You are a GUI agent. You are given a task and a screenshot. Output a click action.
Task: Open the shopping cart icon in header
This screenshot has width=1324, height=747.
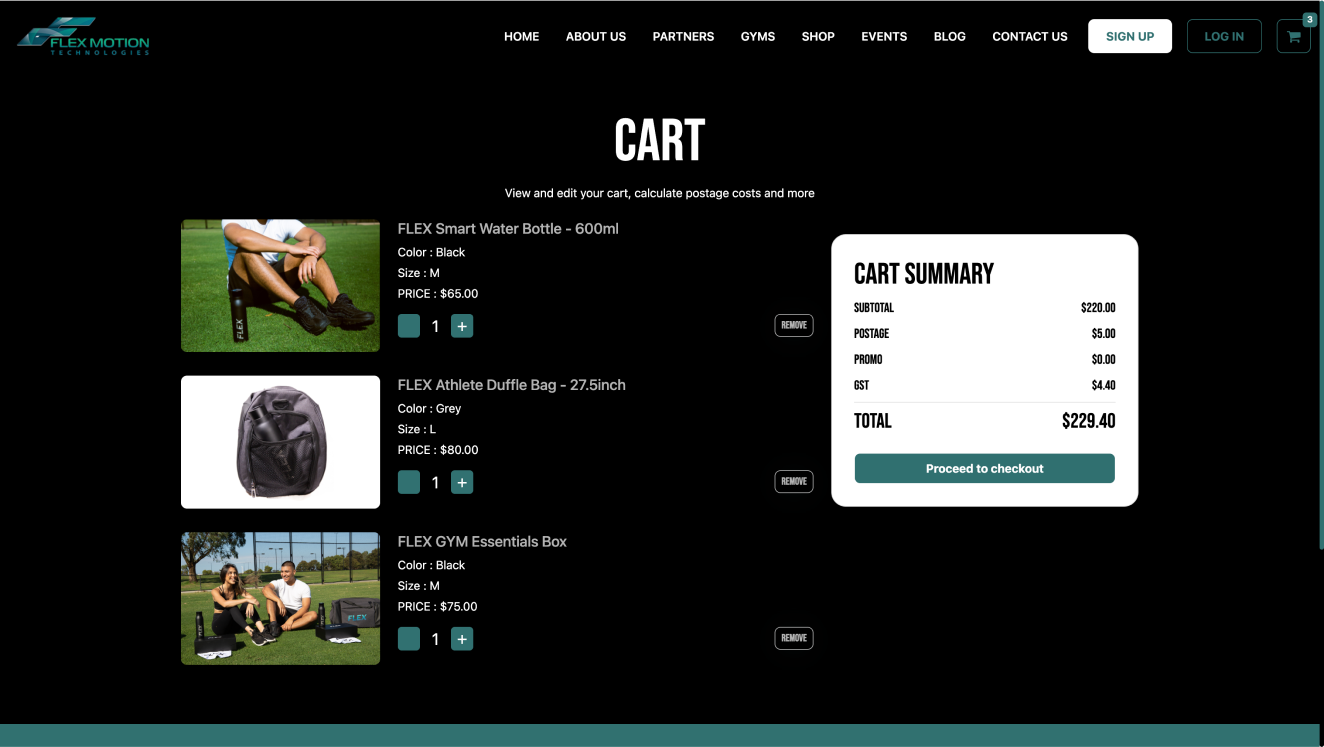[x=1293, y=37]
